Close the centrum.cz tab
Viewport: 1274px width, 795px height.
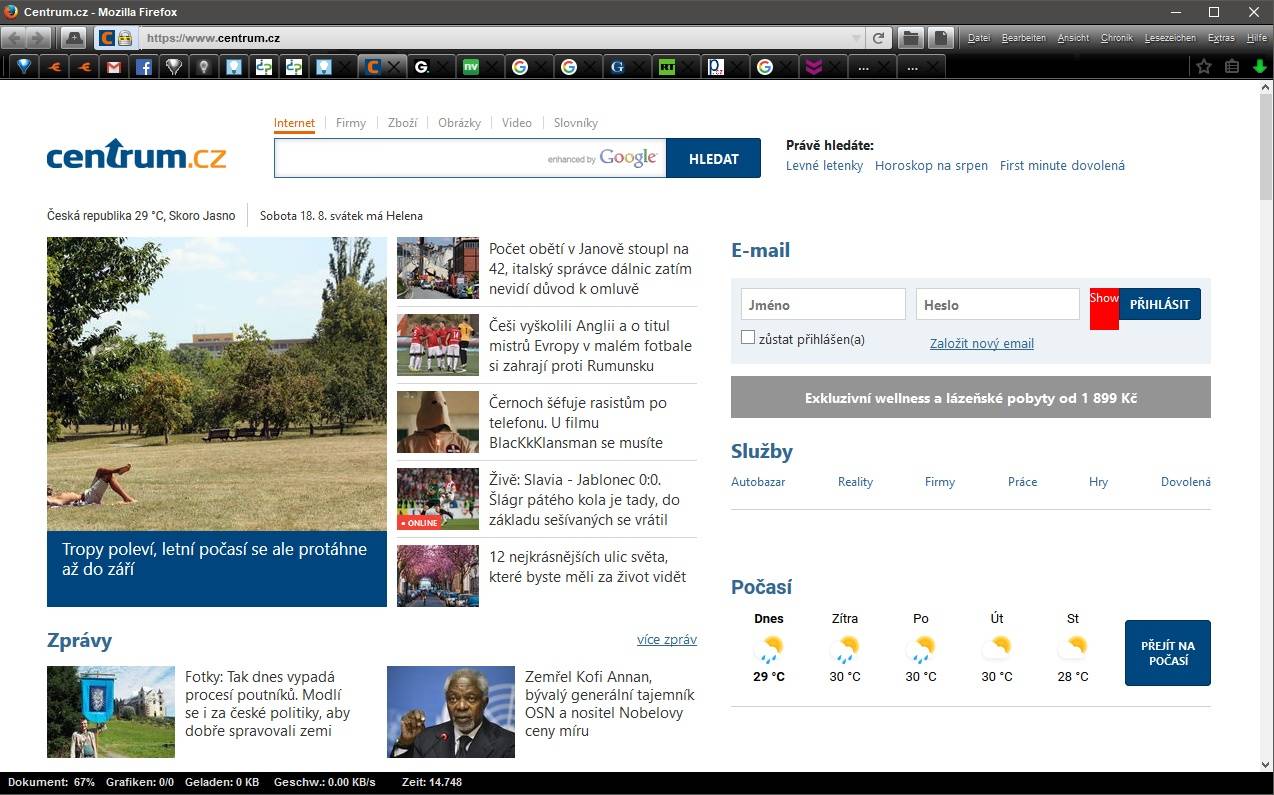tap(395, 67)
